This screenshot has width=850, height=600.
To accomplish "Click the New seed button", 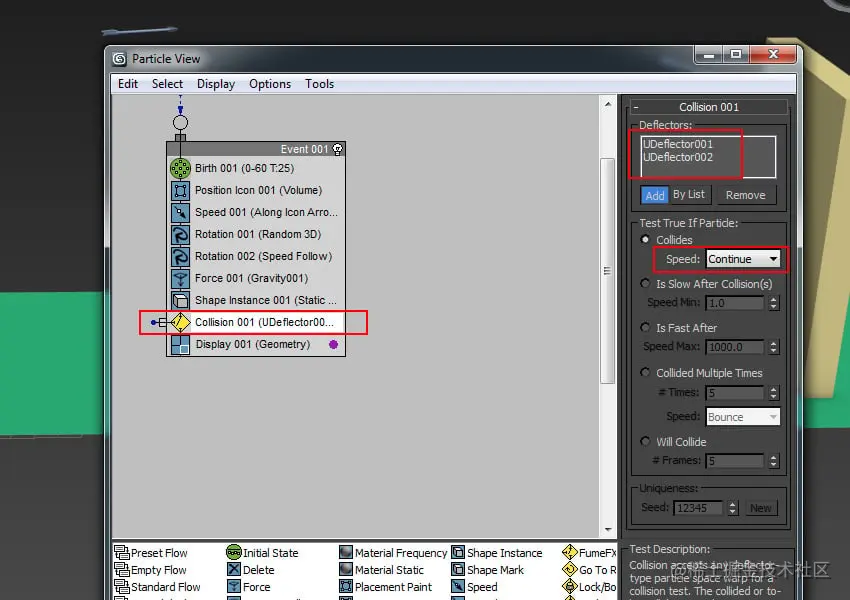I will tap(761, 508).
